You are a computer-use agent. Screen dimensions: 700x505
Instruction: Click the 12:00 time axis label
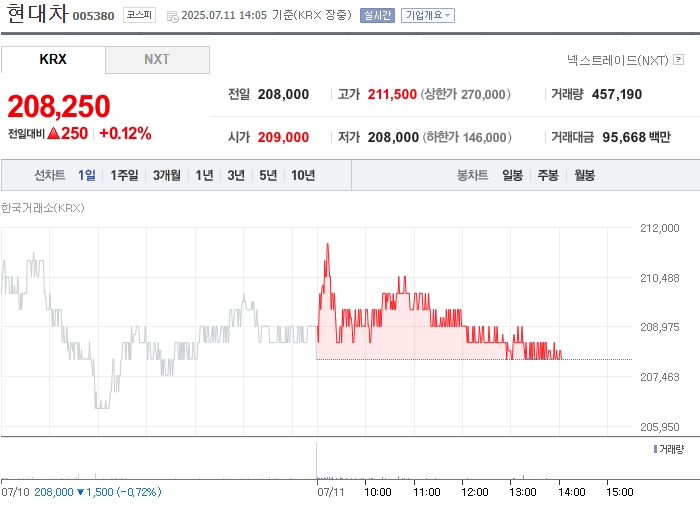tap(475, 492)
